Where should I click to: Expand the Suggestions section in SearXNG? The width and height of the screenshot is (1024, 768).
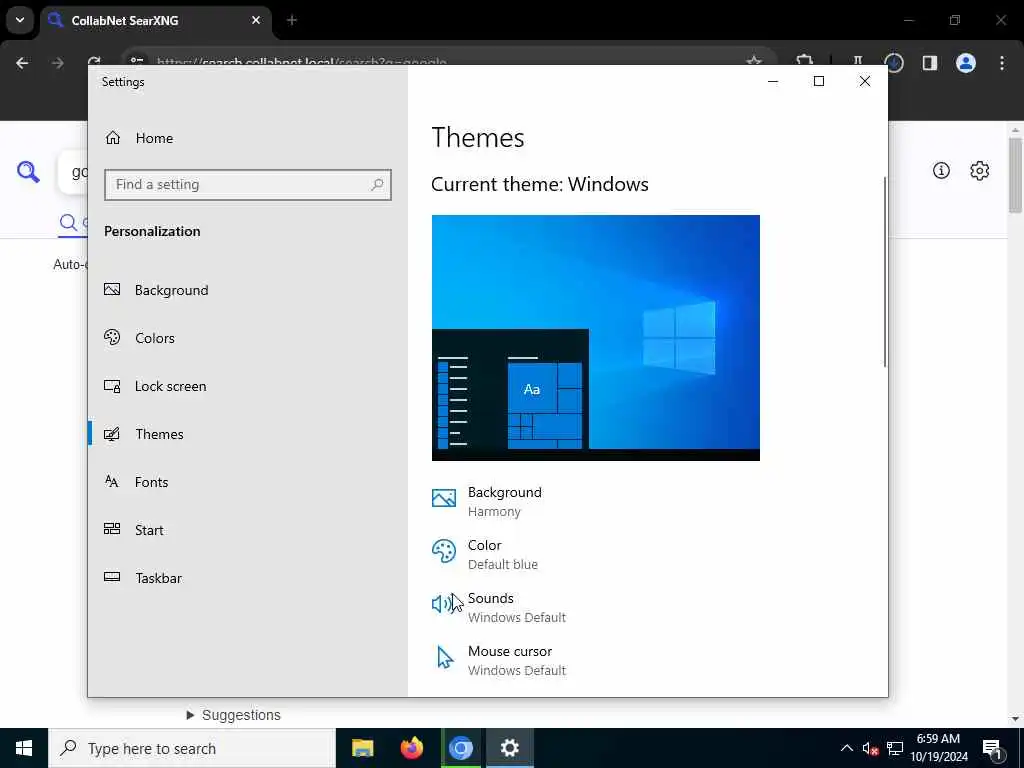coord(233,715)
